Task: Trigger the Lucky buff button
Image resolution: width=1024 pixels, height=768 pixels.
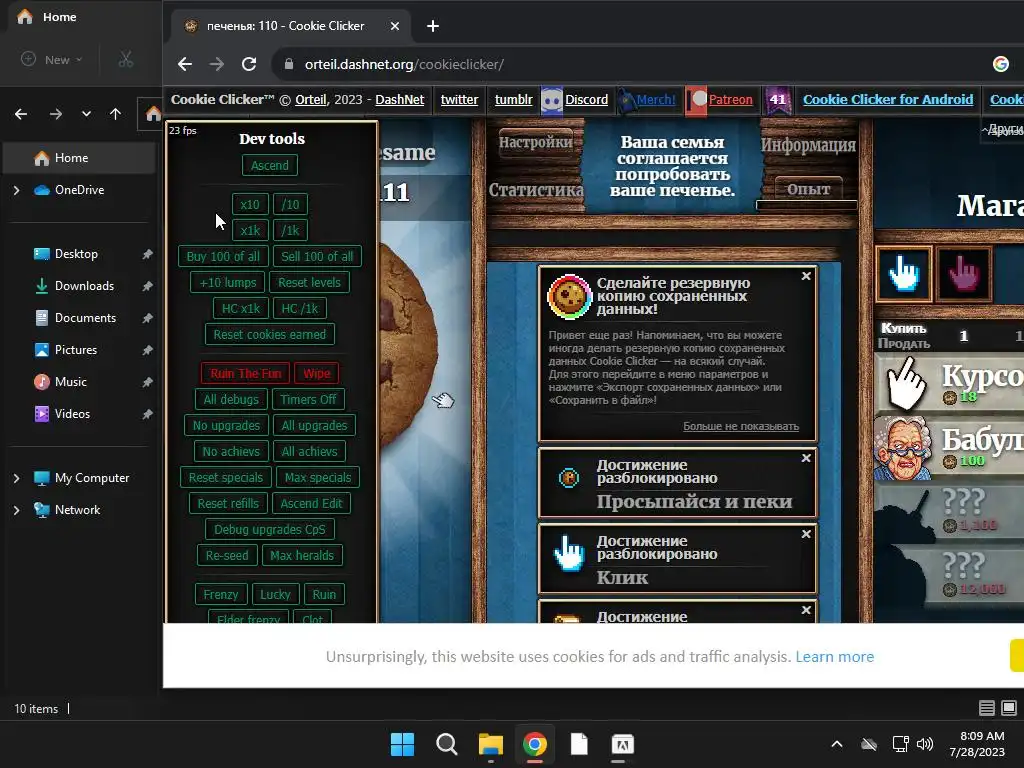Action: coord(275,594)
